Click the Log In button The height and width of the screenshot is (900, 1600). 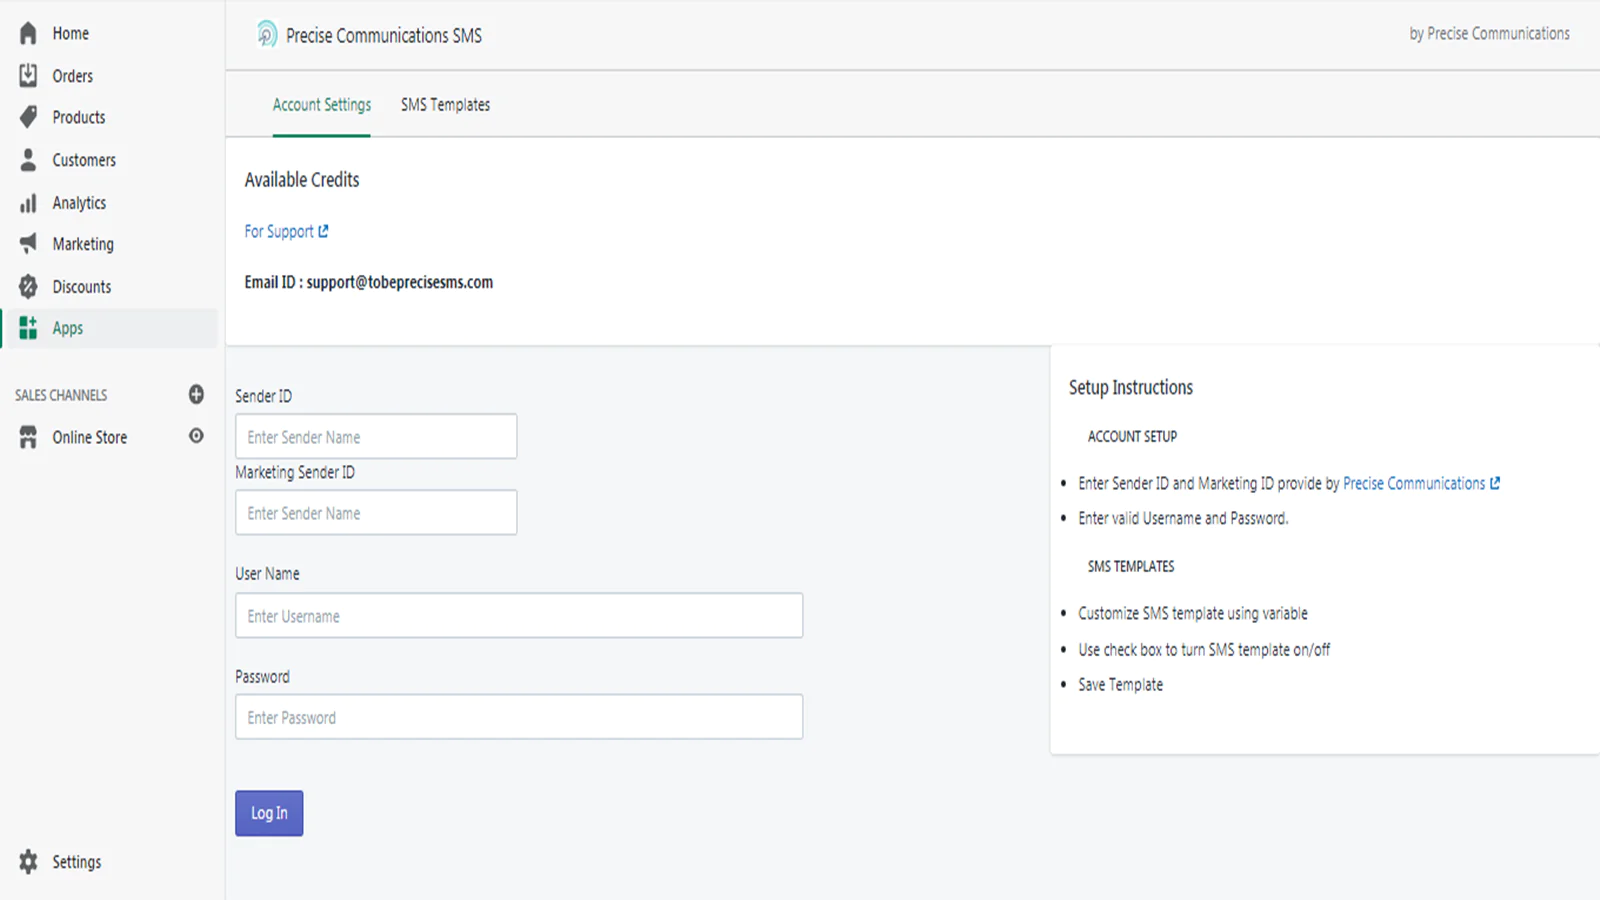(269, 813)
